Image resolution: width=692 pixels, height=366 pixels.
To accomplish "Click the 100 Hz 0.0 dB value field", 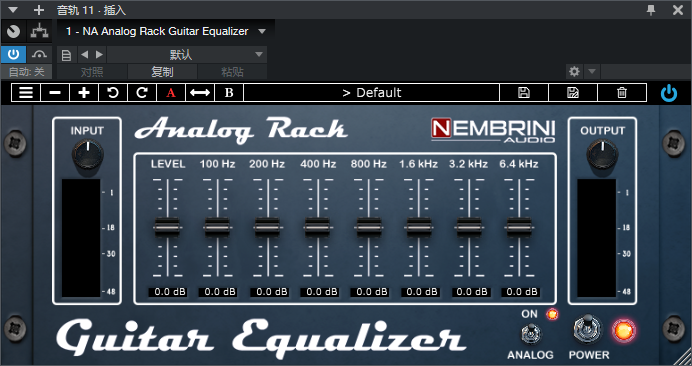I will tap(218, 292).
